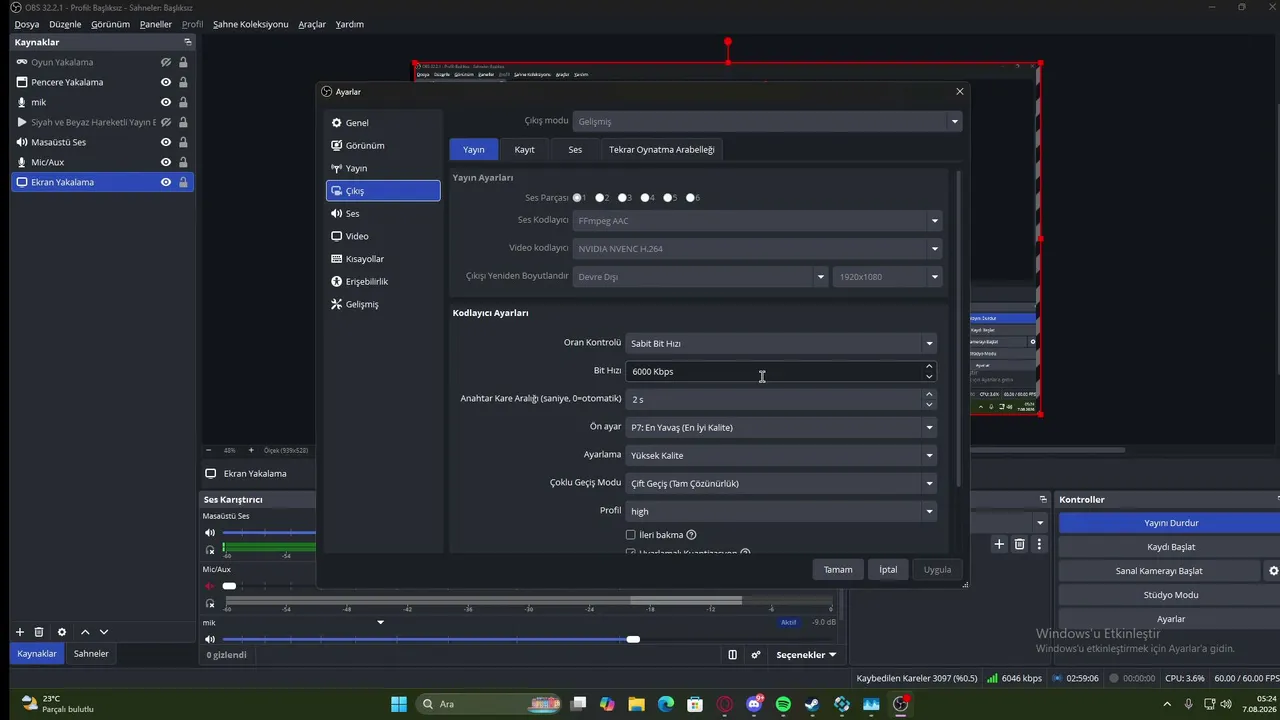Move the selected source up
Image resolution: width=1280 pixels, height=720 pixels.
click(85, 632)
